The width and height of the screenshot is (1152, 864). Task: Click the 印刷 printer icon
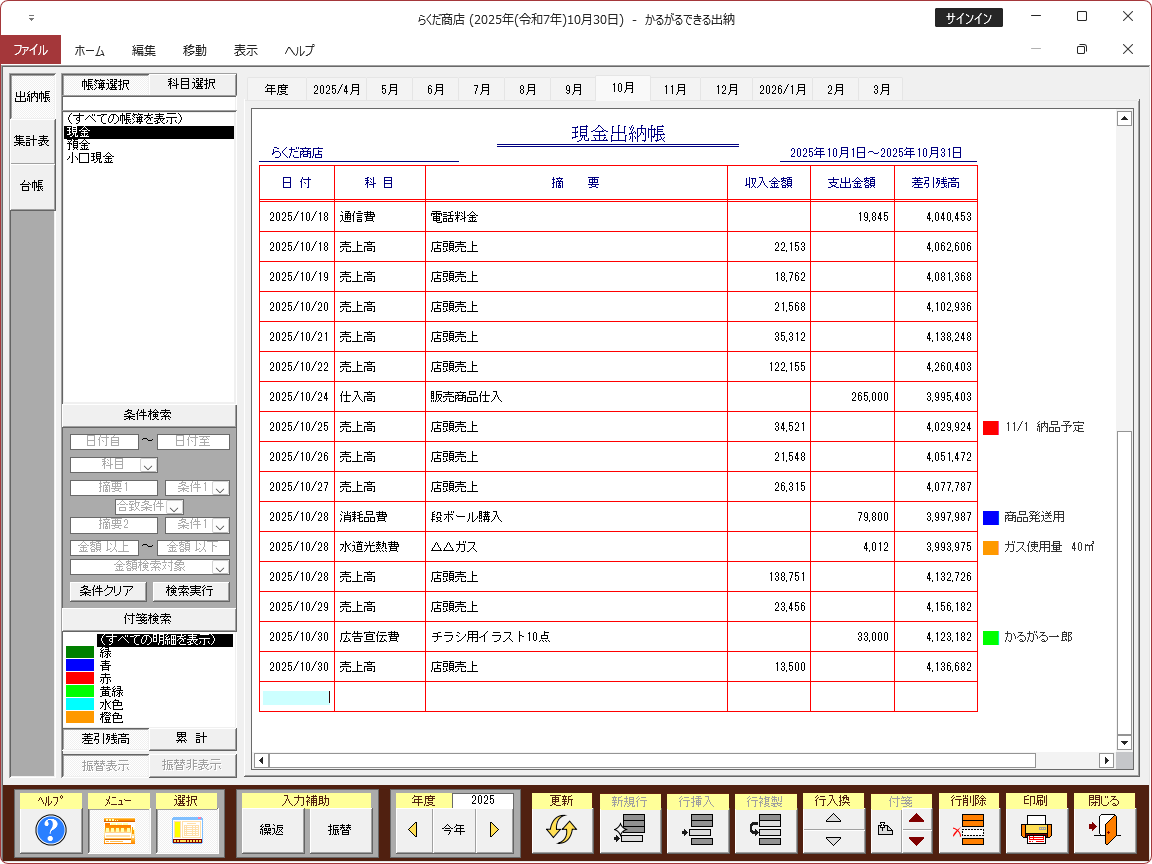[x=1037, y=830]
